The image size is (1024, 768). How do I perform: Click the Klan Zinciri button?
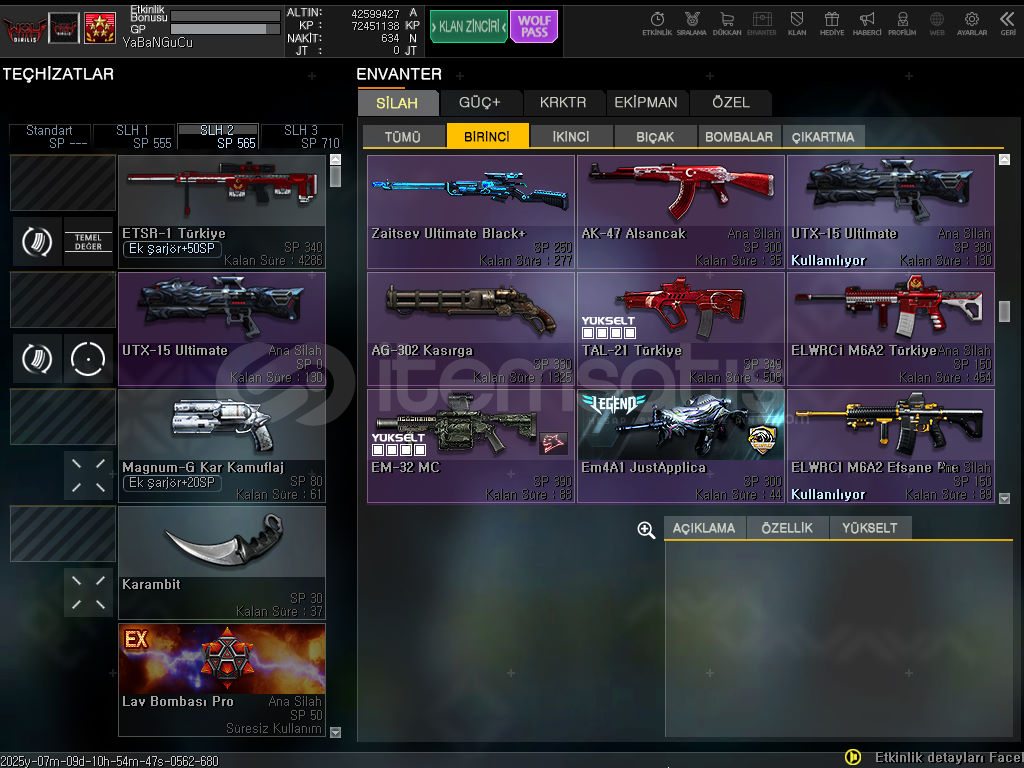[469, 26]
